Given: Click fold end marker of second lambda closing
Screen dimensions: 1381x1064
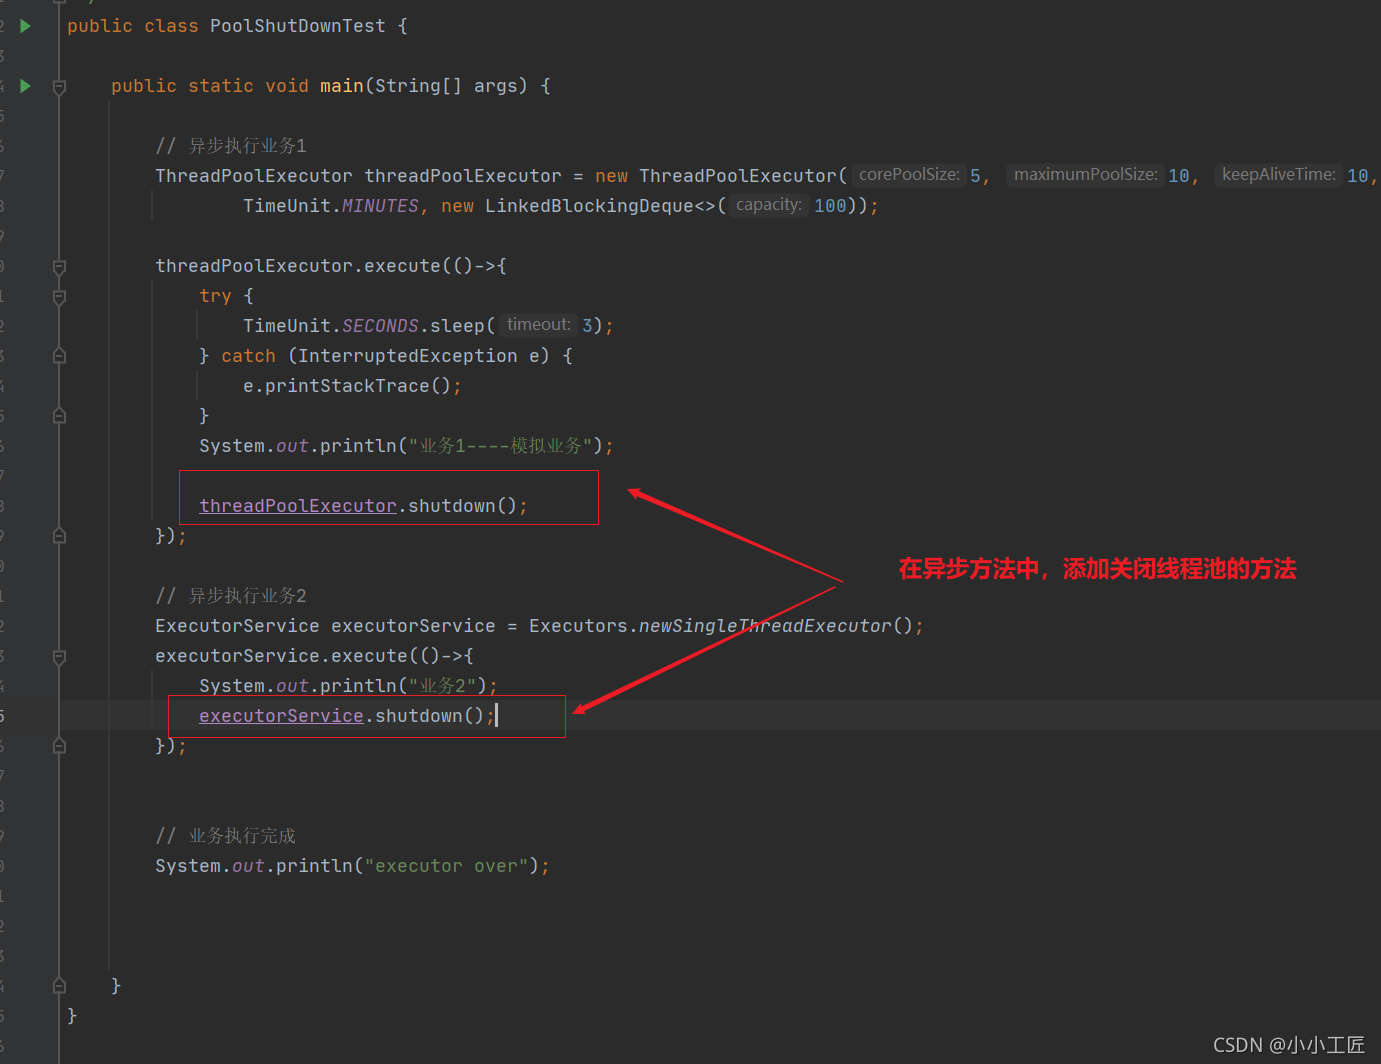Looking at the screenshot, I should (59, 746).
